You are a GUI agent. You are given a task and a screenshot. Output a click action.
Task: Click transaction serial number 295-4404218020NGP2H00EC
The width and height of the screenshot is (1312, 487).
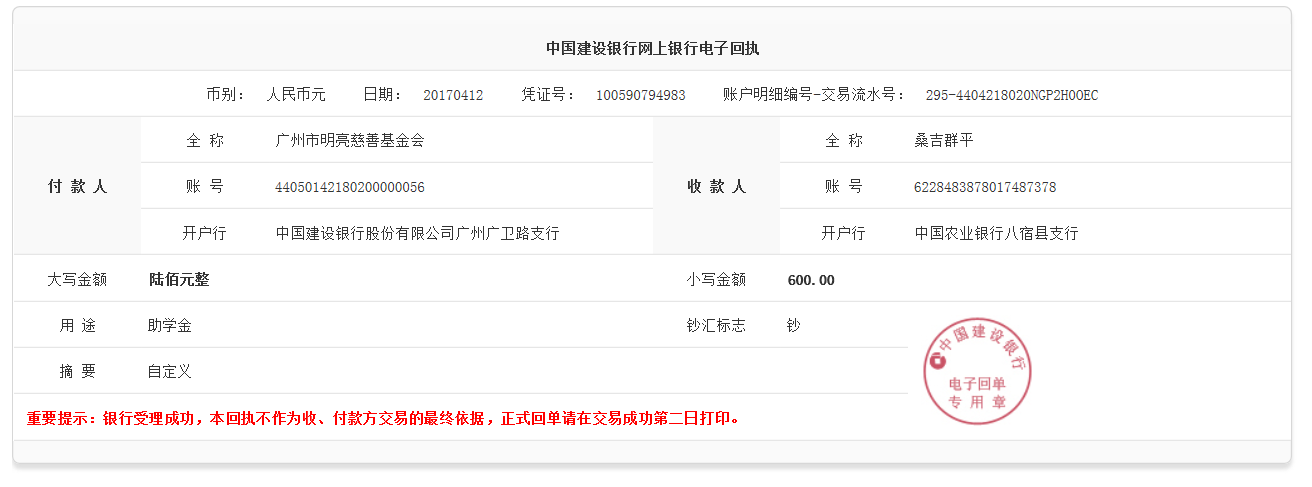pyautogui.click(x=1011, y=95)
